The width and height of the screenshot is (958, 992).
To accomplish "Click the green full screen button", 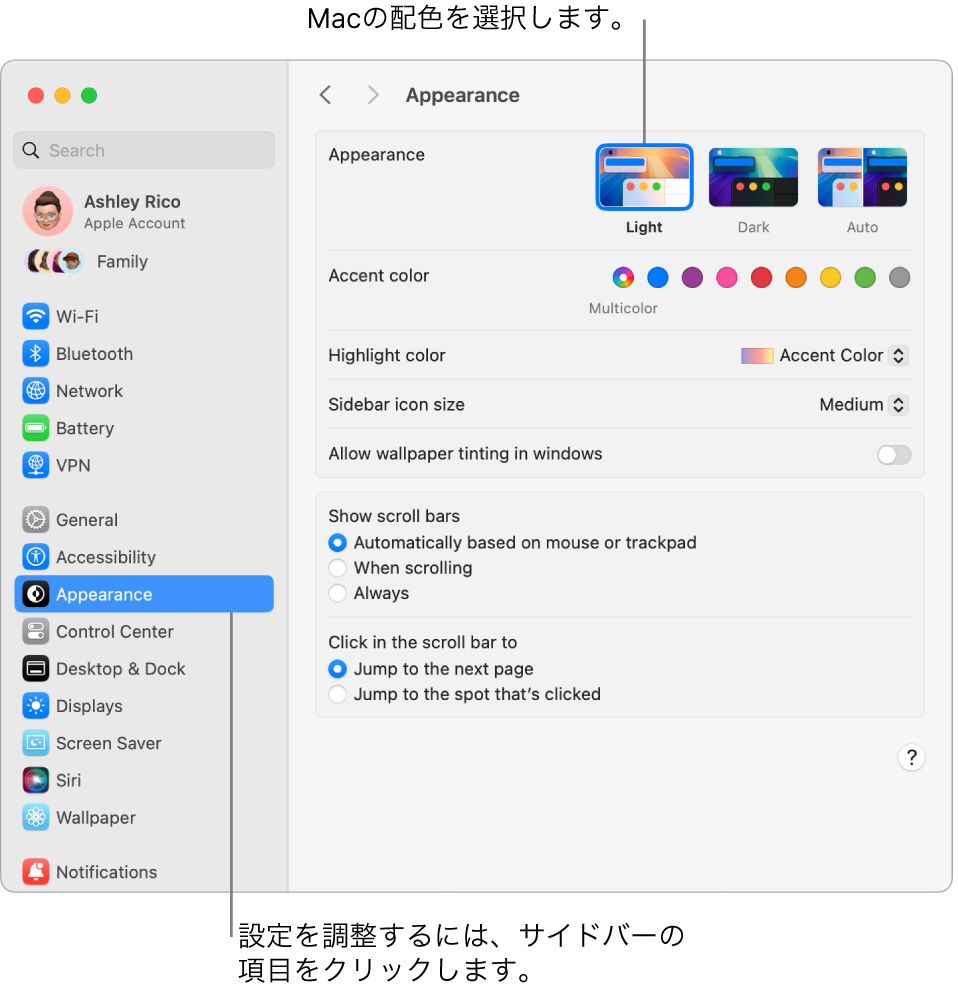I will click(x=89, y=96).
